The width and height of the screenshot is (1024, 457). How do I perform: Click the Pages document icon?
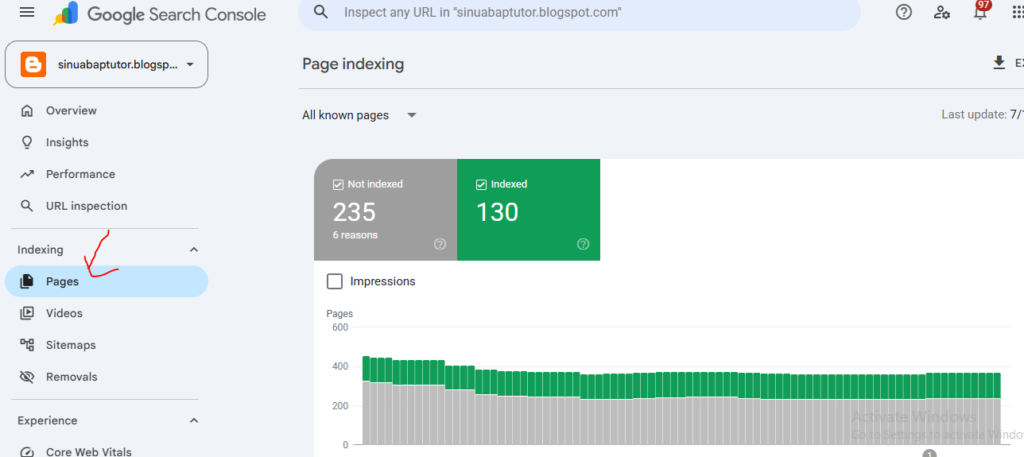click(x=27, y=281)
